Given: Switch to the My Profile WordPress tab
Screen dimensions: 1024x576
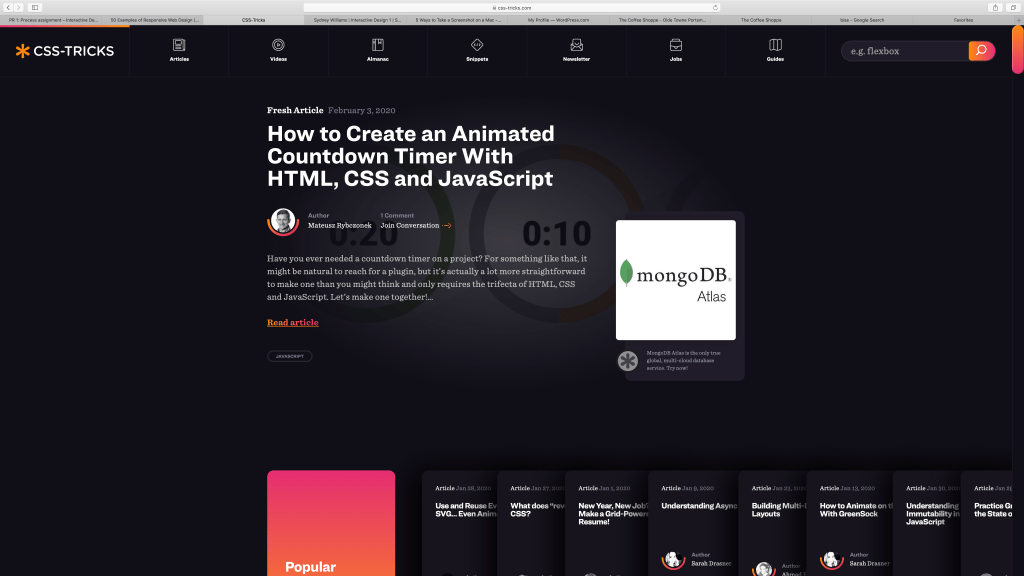Looking at the screenshot, I should click(x=558, y=19).
